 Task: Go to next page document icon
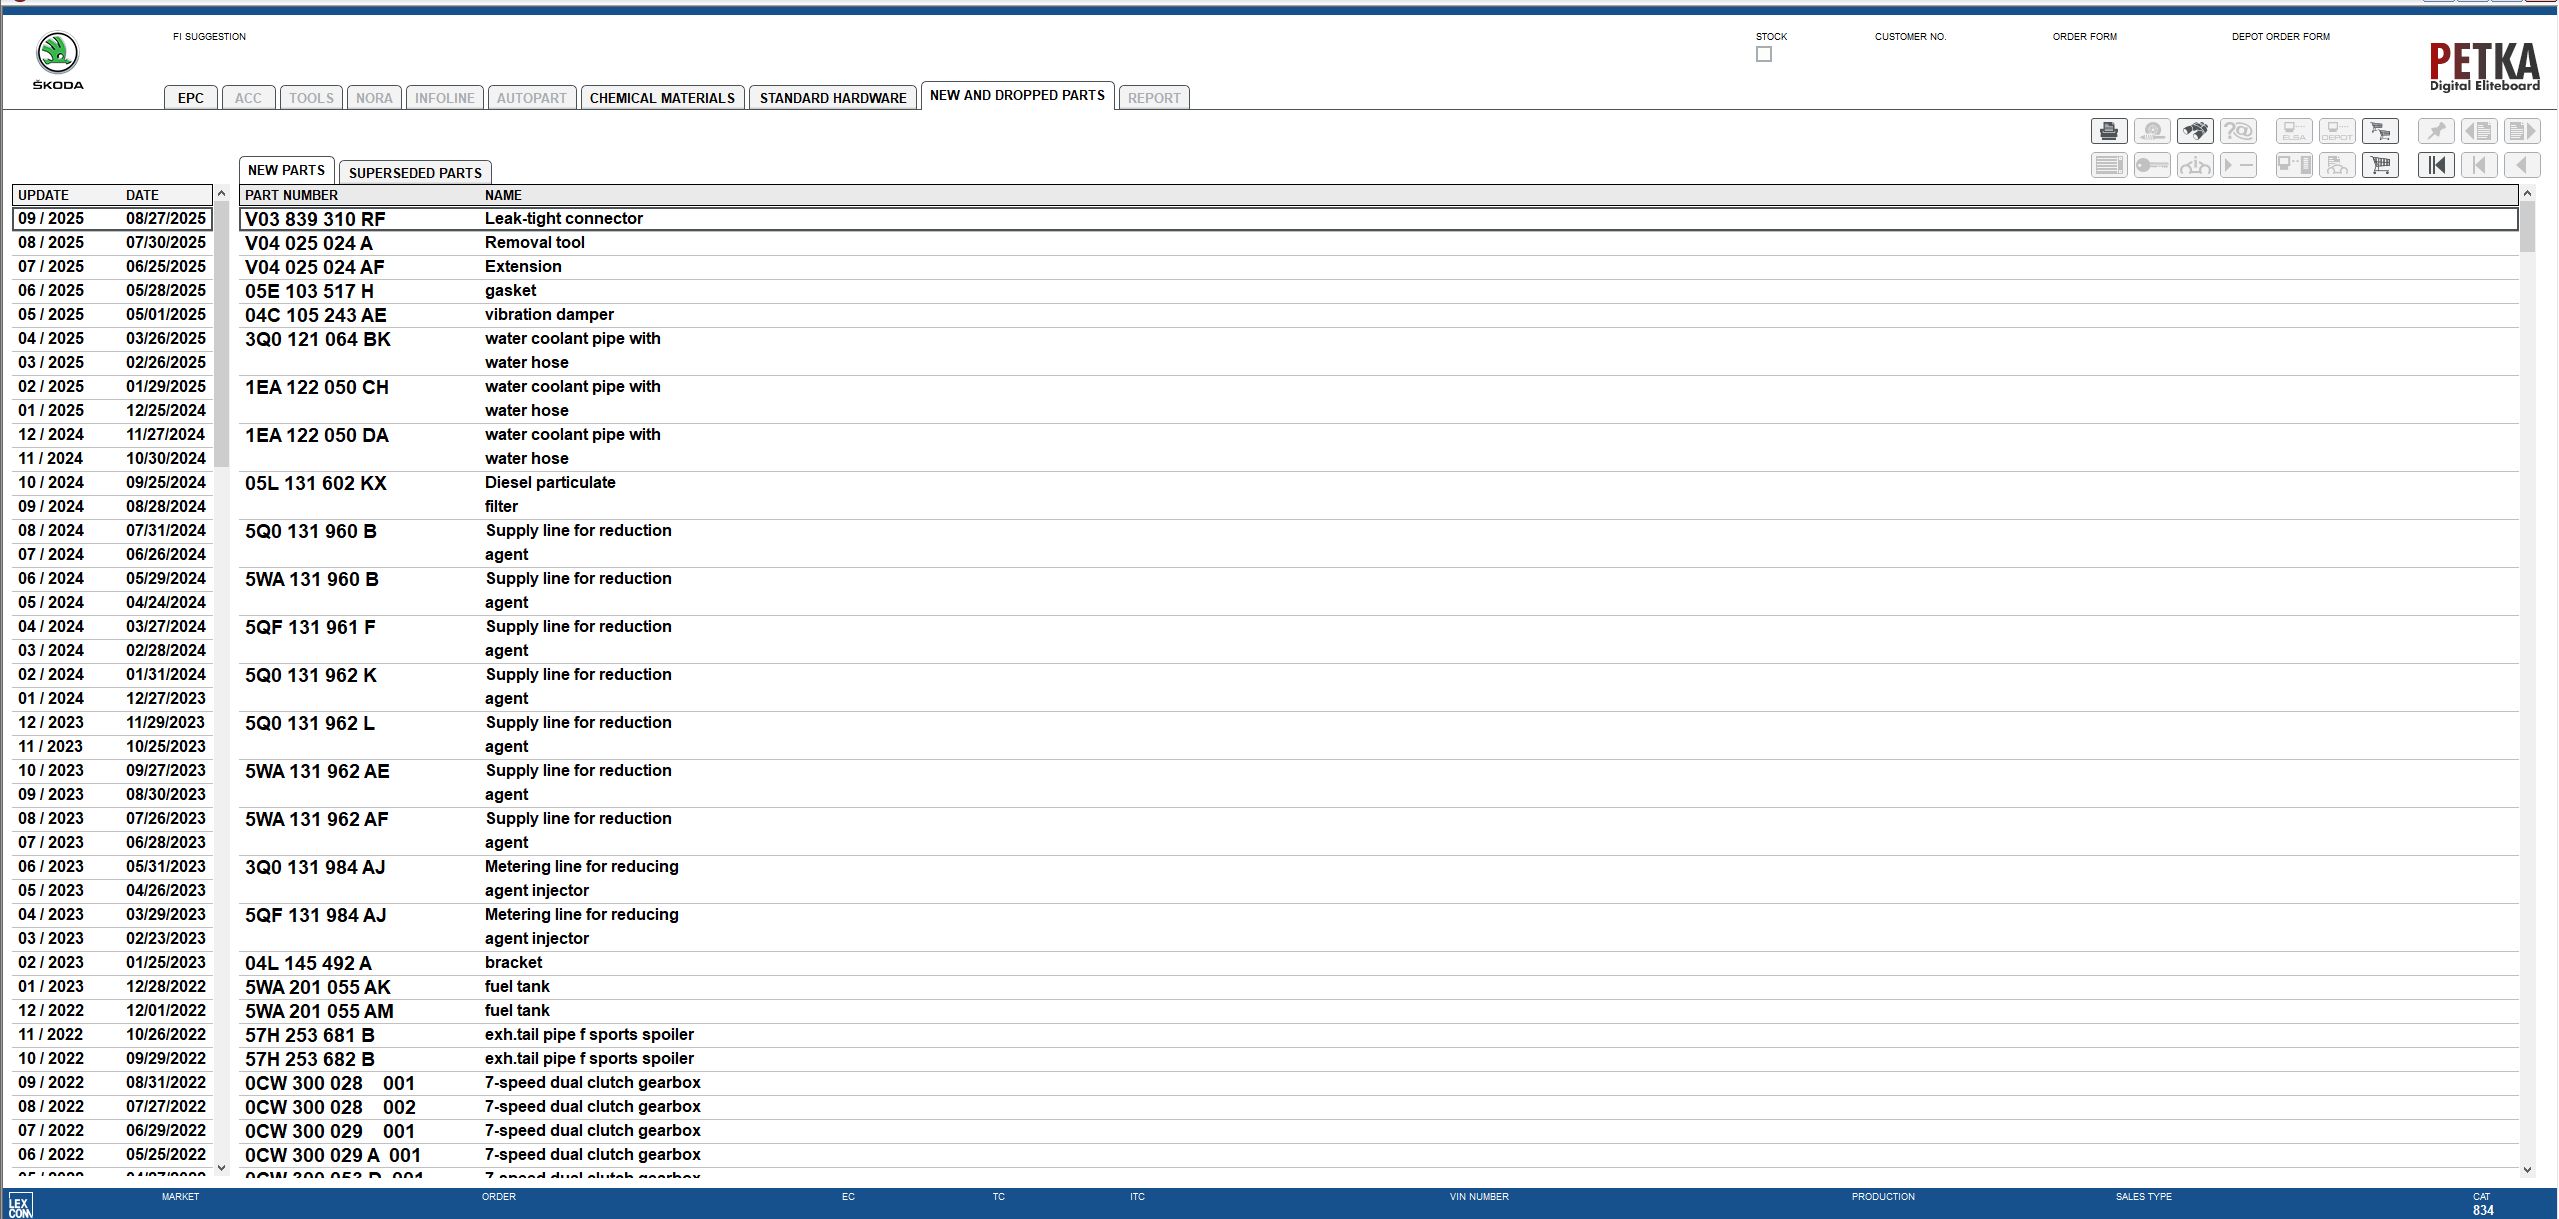pos(2524,131)
